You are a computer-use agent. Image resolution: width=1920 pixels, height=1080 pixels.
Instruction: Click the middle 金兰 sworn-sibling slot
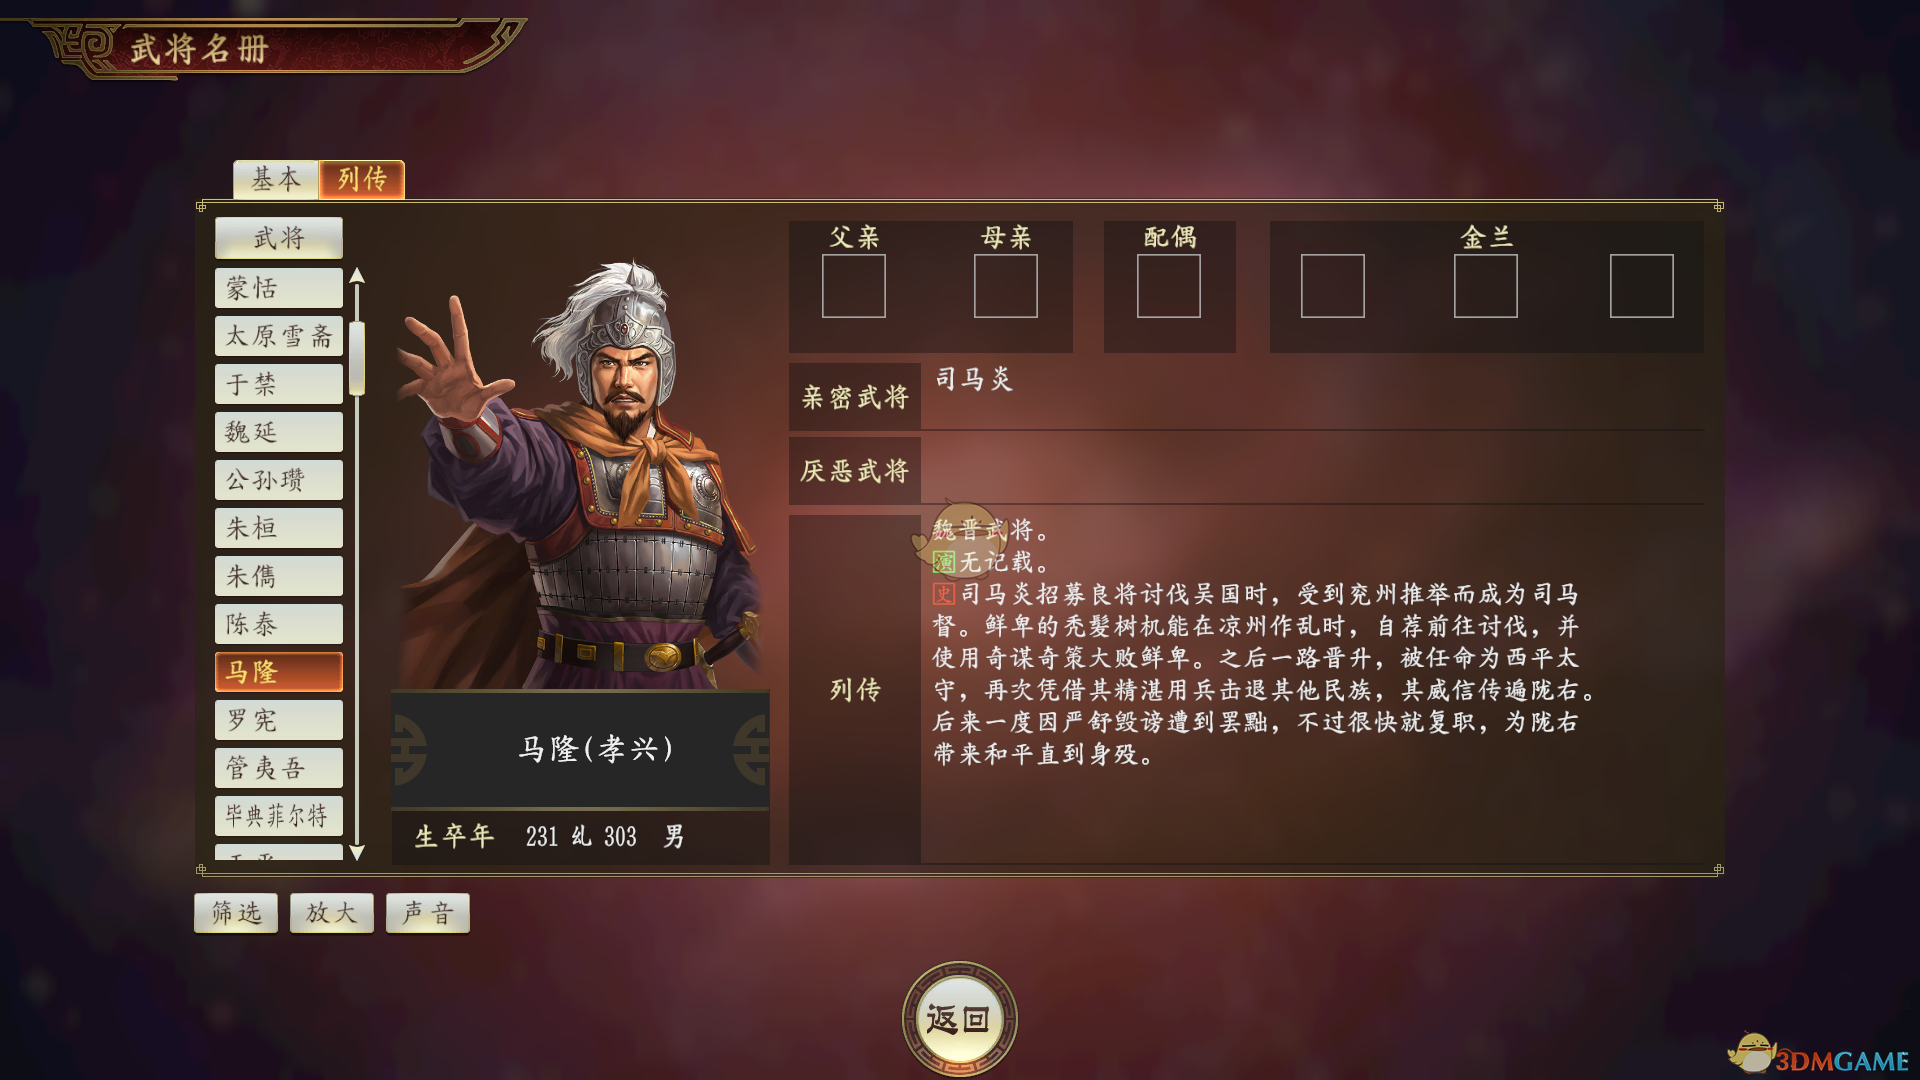[x=1485, y=286]
